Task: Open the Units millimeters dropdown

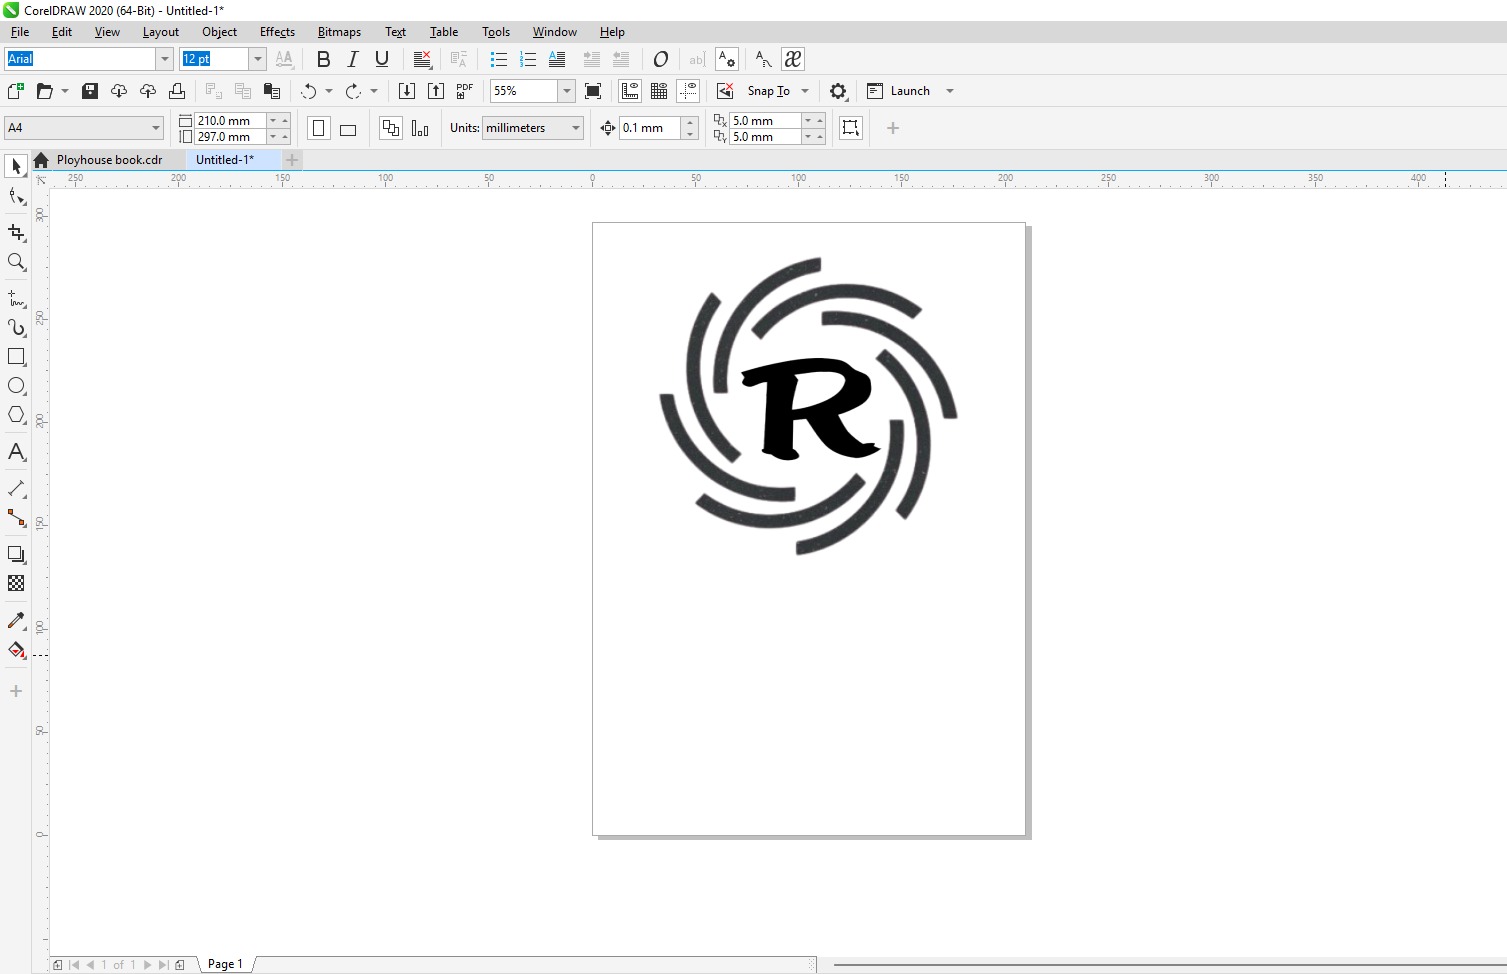Action: (576, 128)
